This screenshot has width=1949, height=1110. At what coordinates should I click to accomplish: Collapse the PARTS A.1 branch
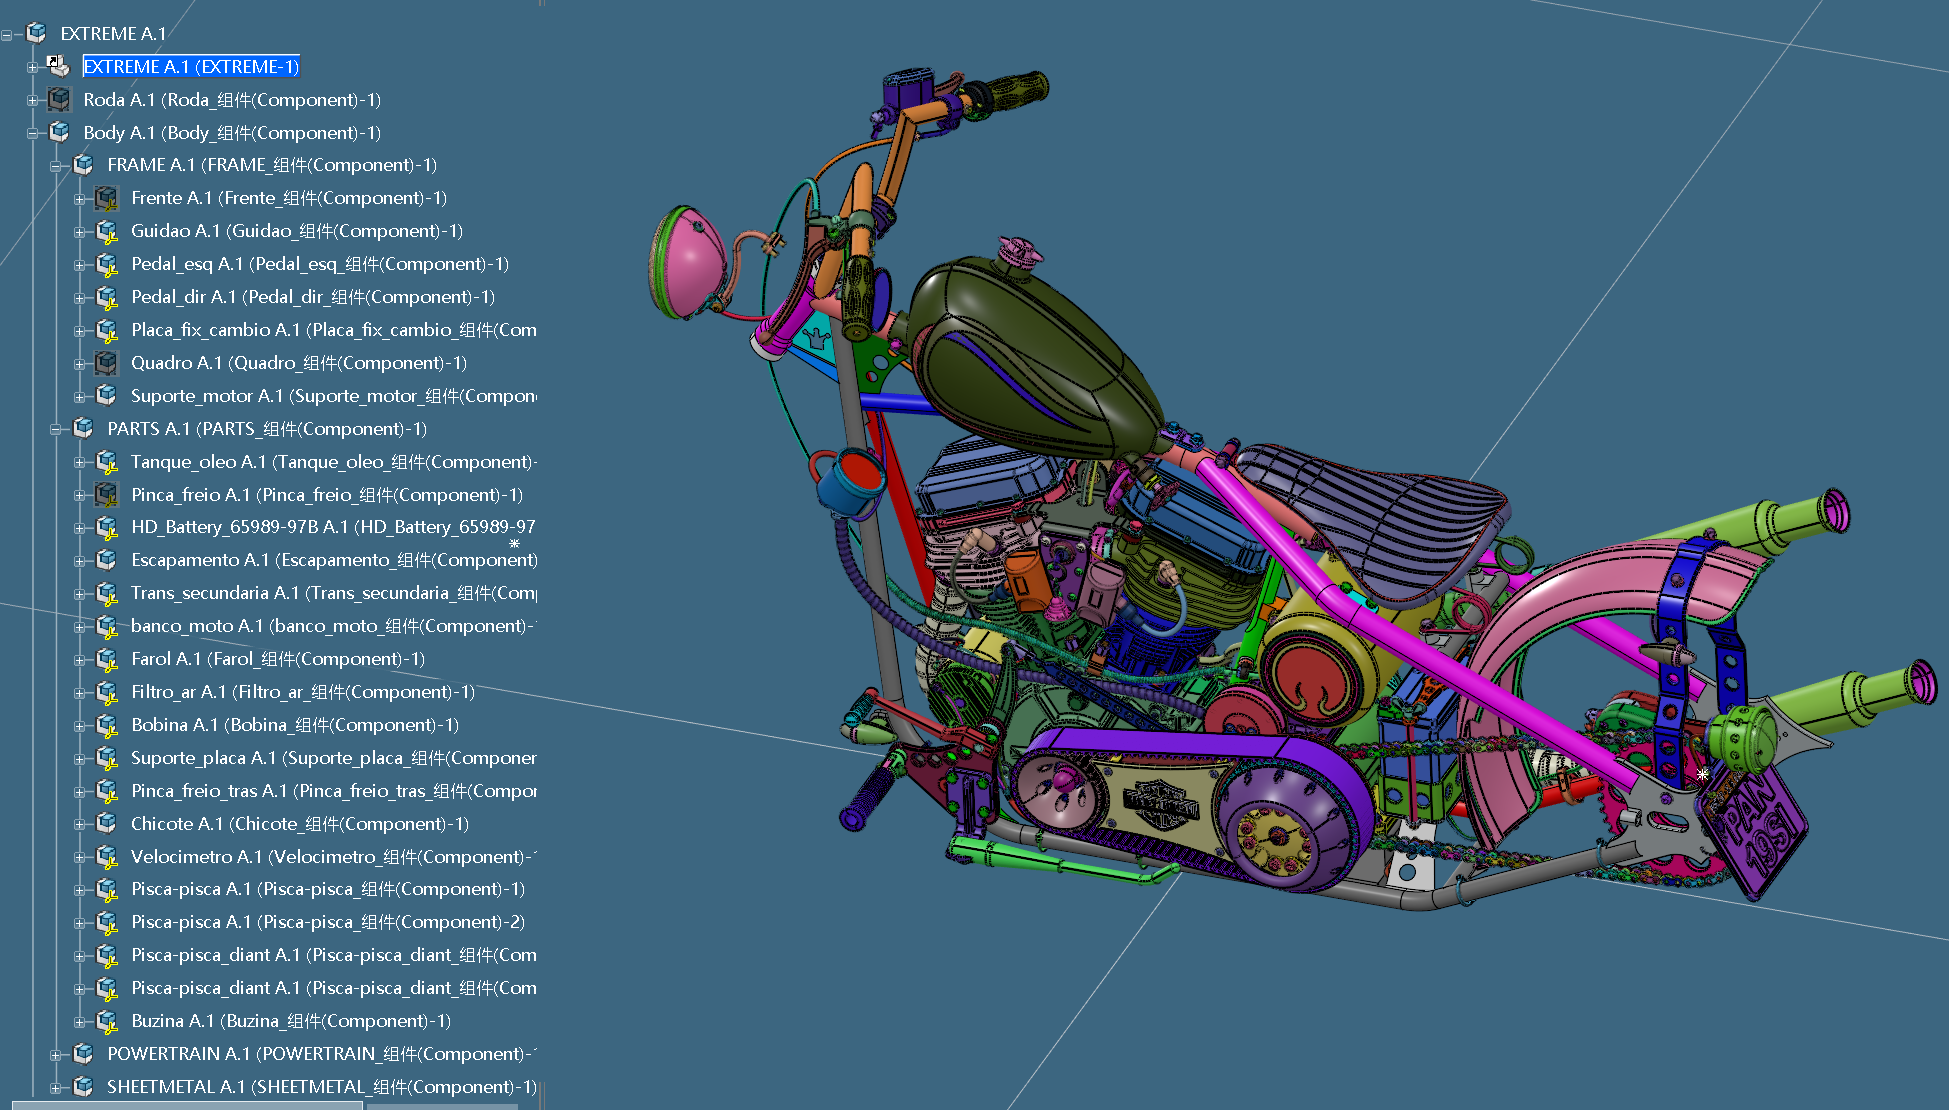click(56, 430)
